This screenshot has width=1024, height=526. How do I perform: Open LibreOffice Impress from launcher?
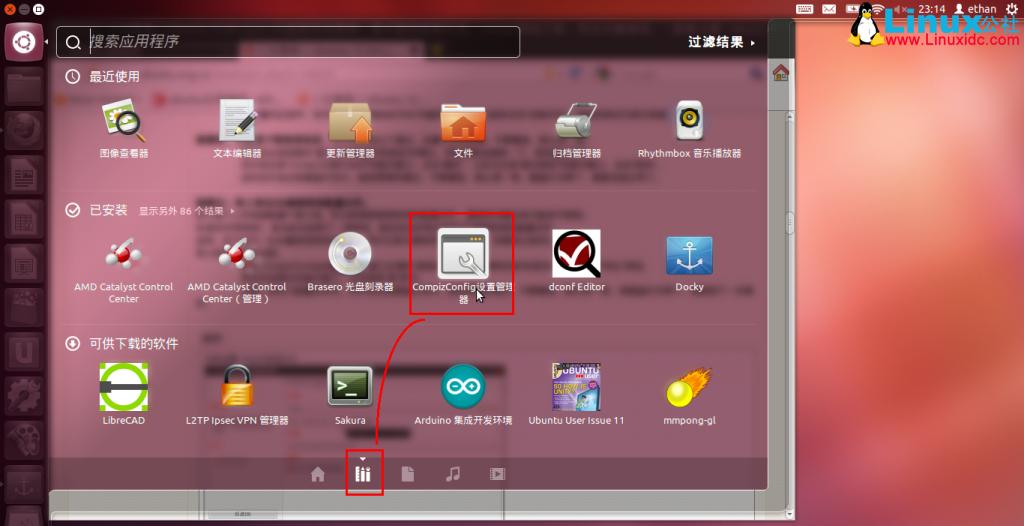(x=24, y=264)
